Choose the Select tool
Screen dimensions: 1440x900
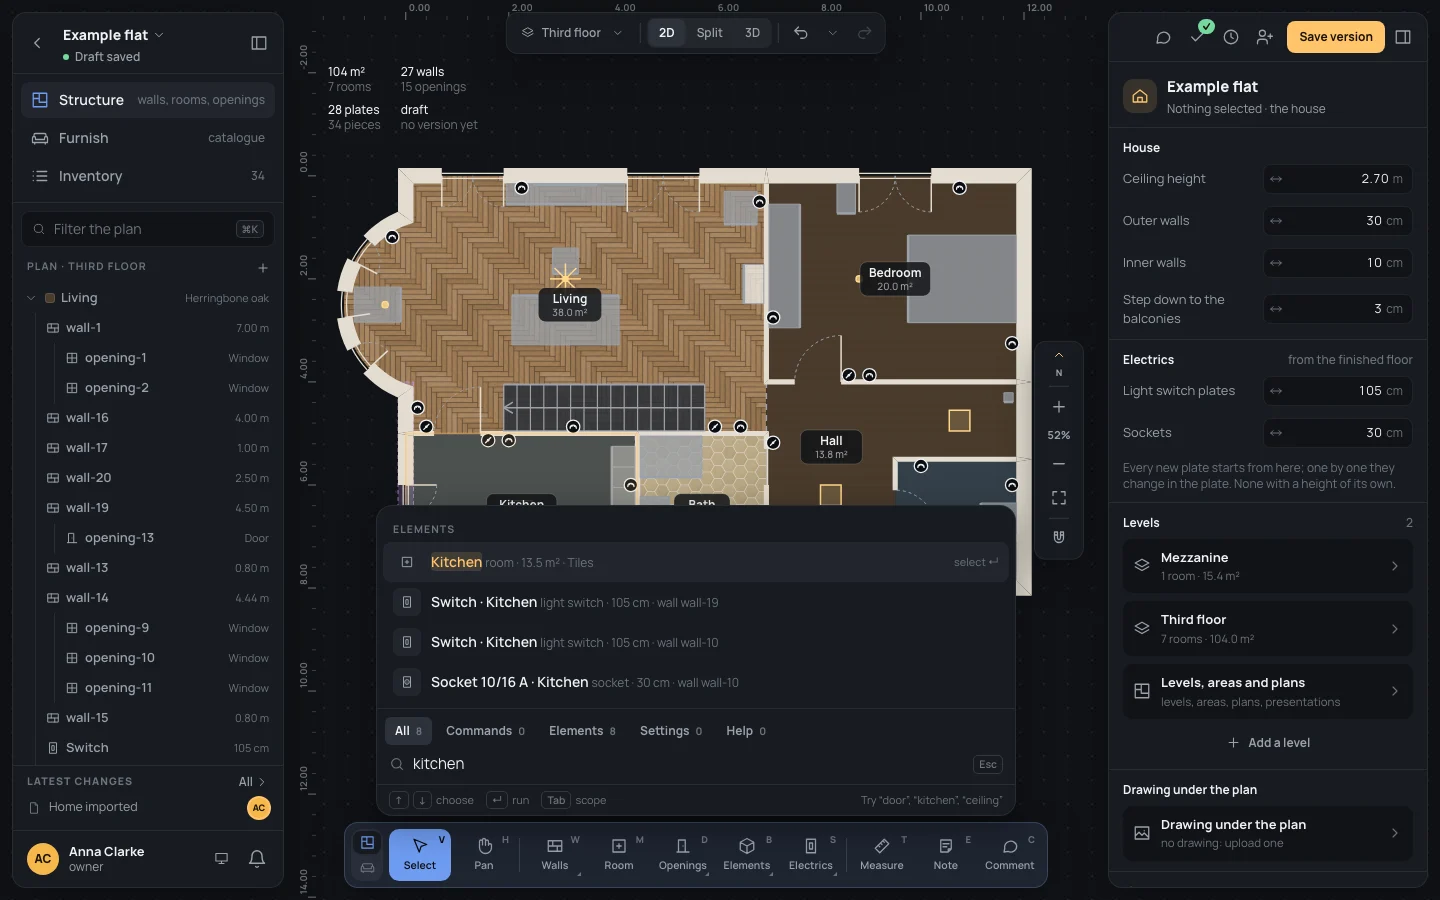pyautogui.click(x=420, y=855)
